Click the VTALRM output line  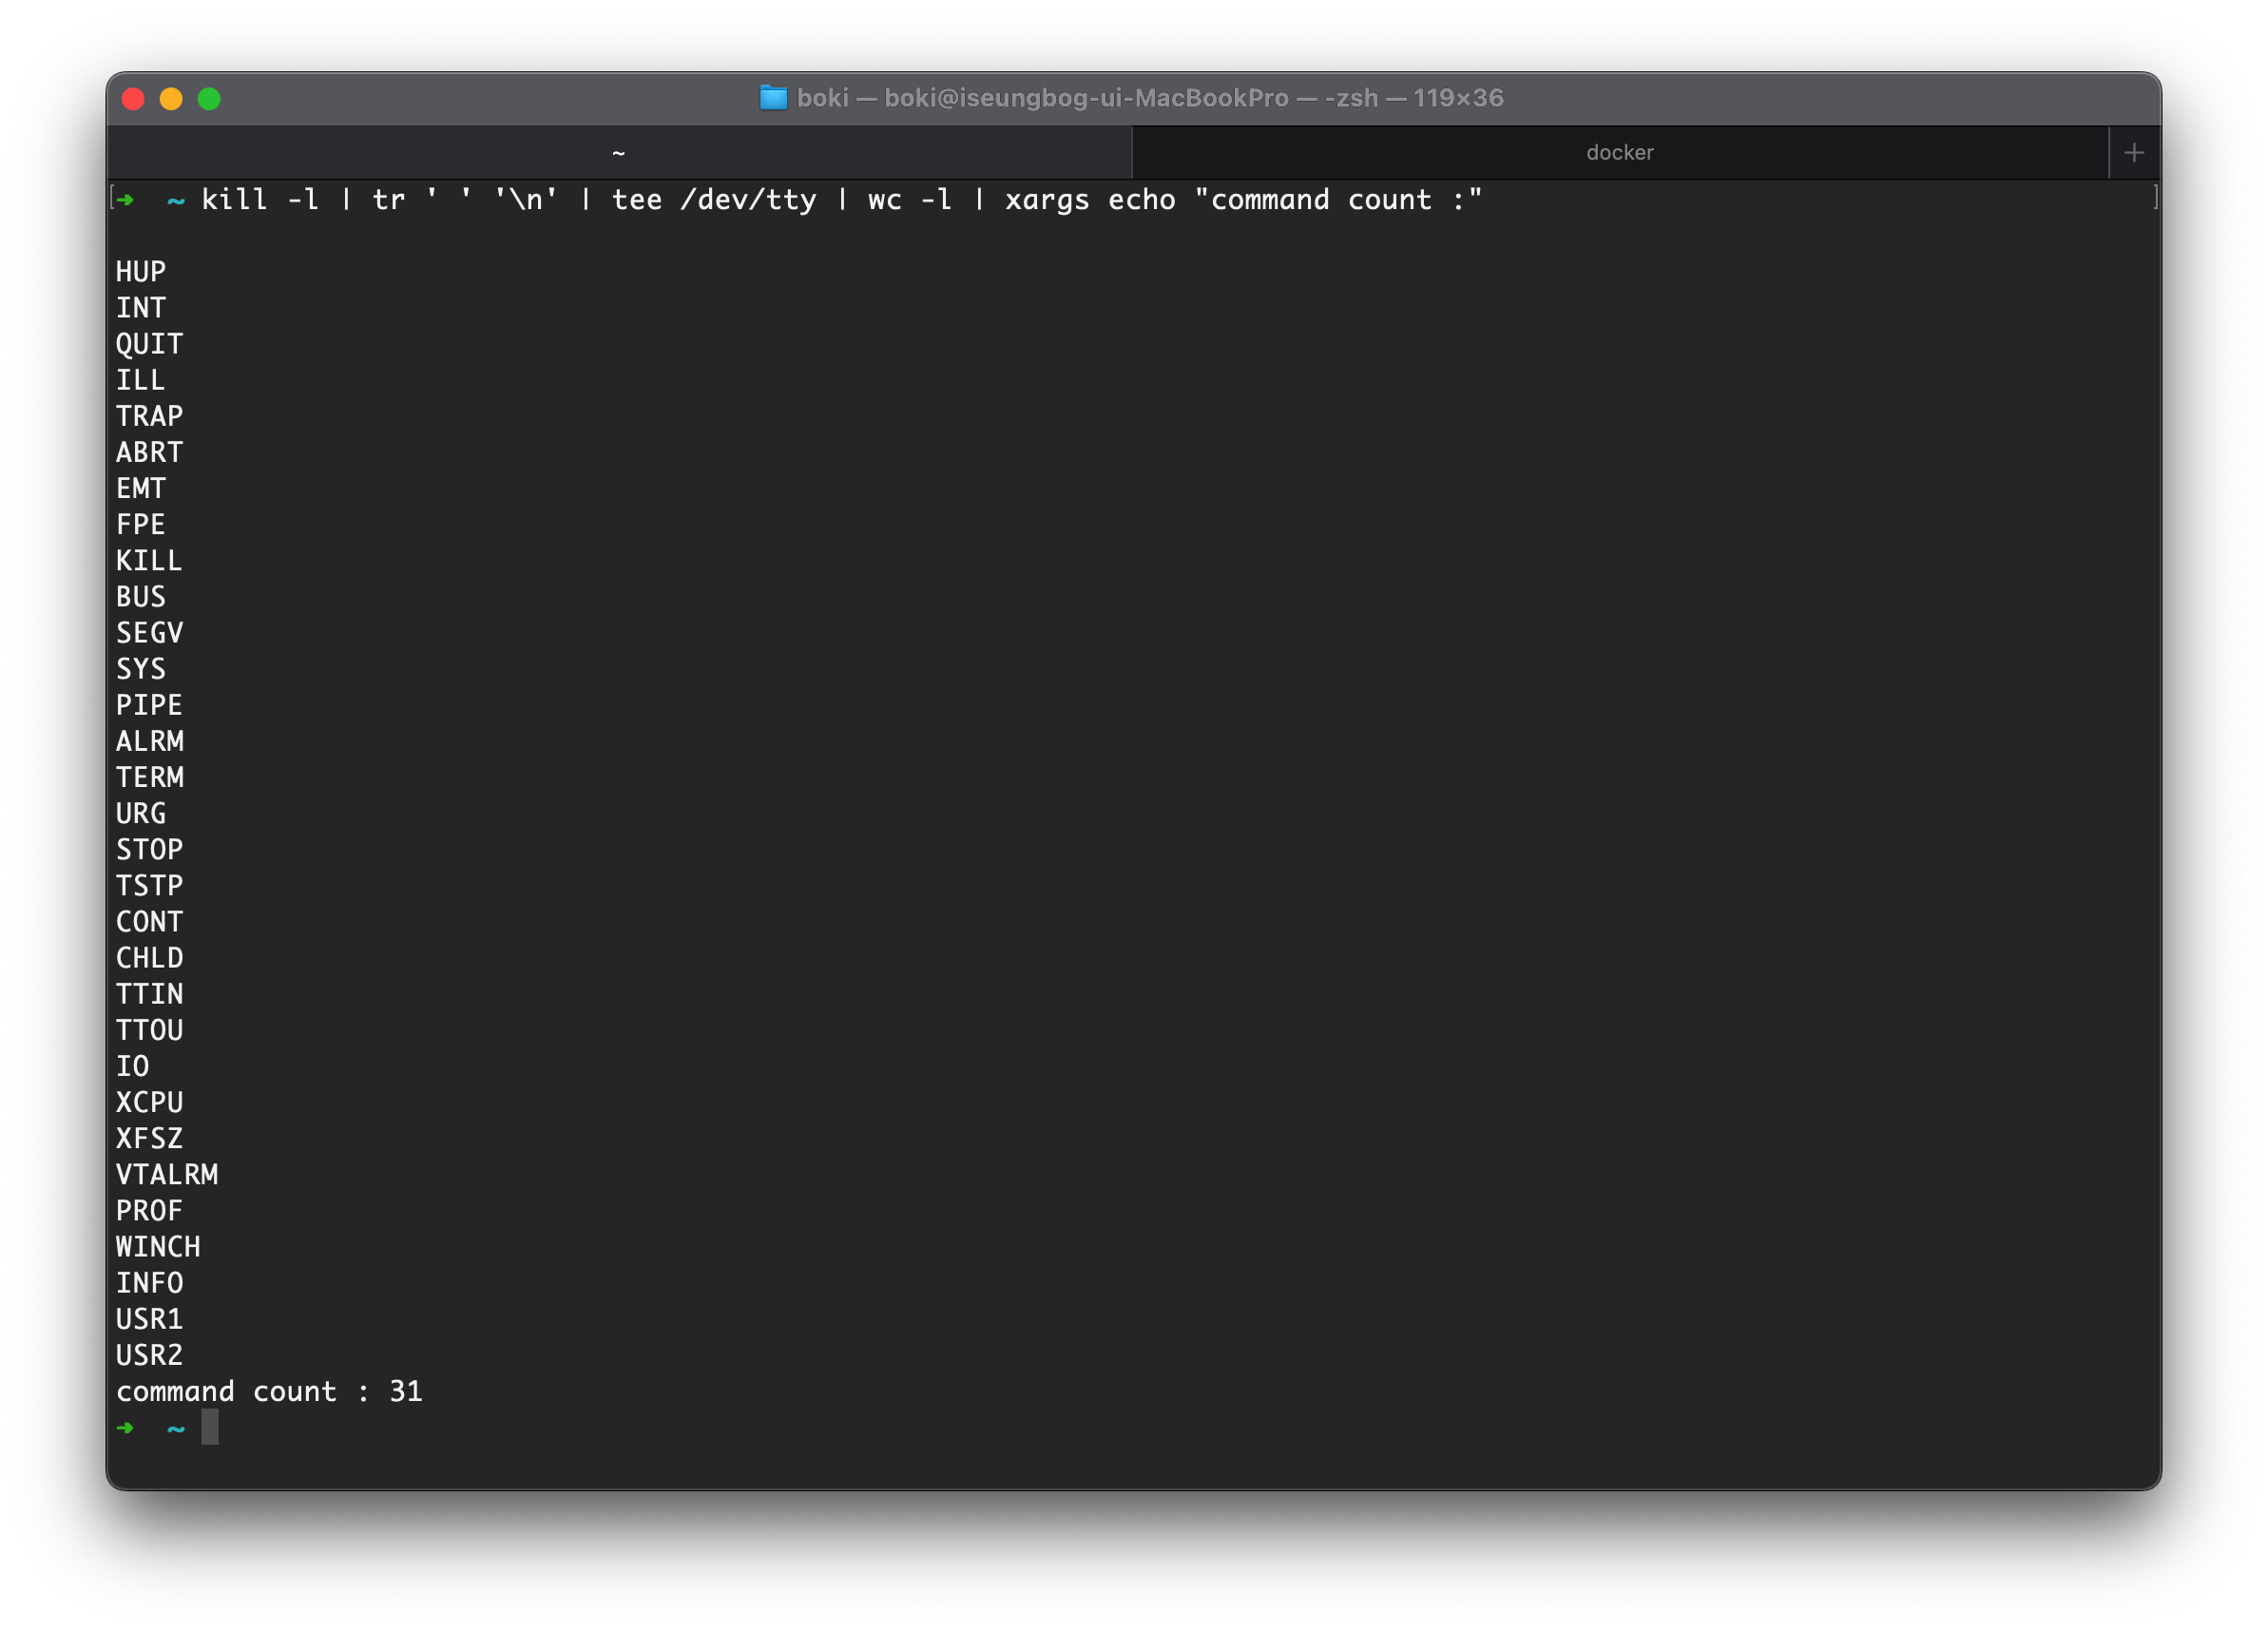[x=166, y=1175]
